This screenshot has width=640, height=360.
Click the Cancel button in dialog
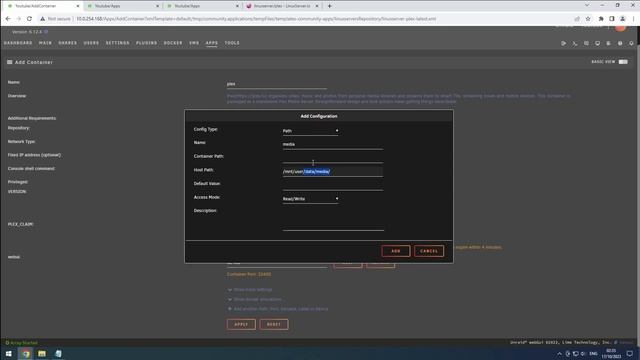(429, 251)
